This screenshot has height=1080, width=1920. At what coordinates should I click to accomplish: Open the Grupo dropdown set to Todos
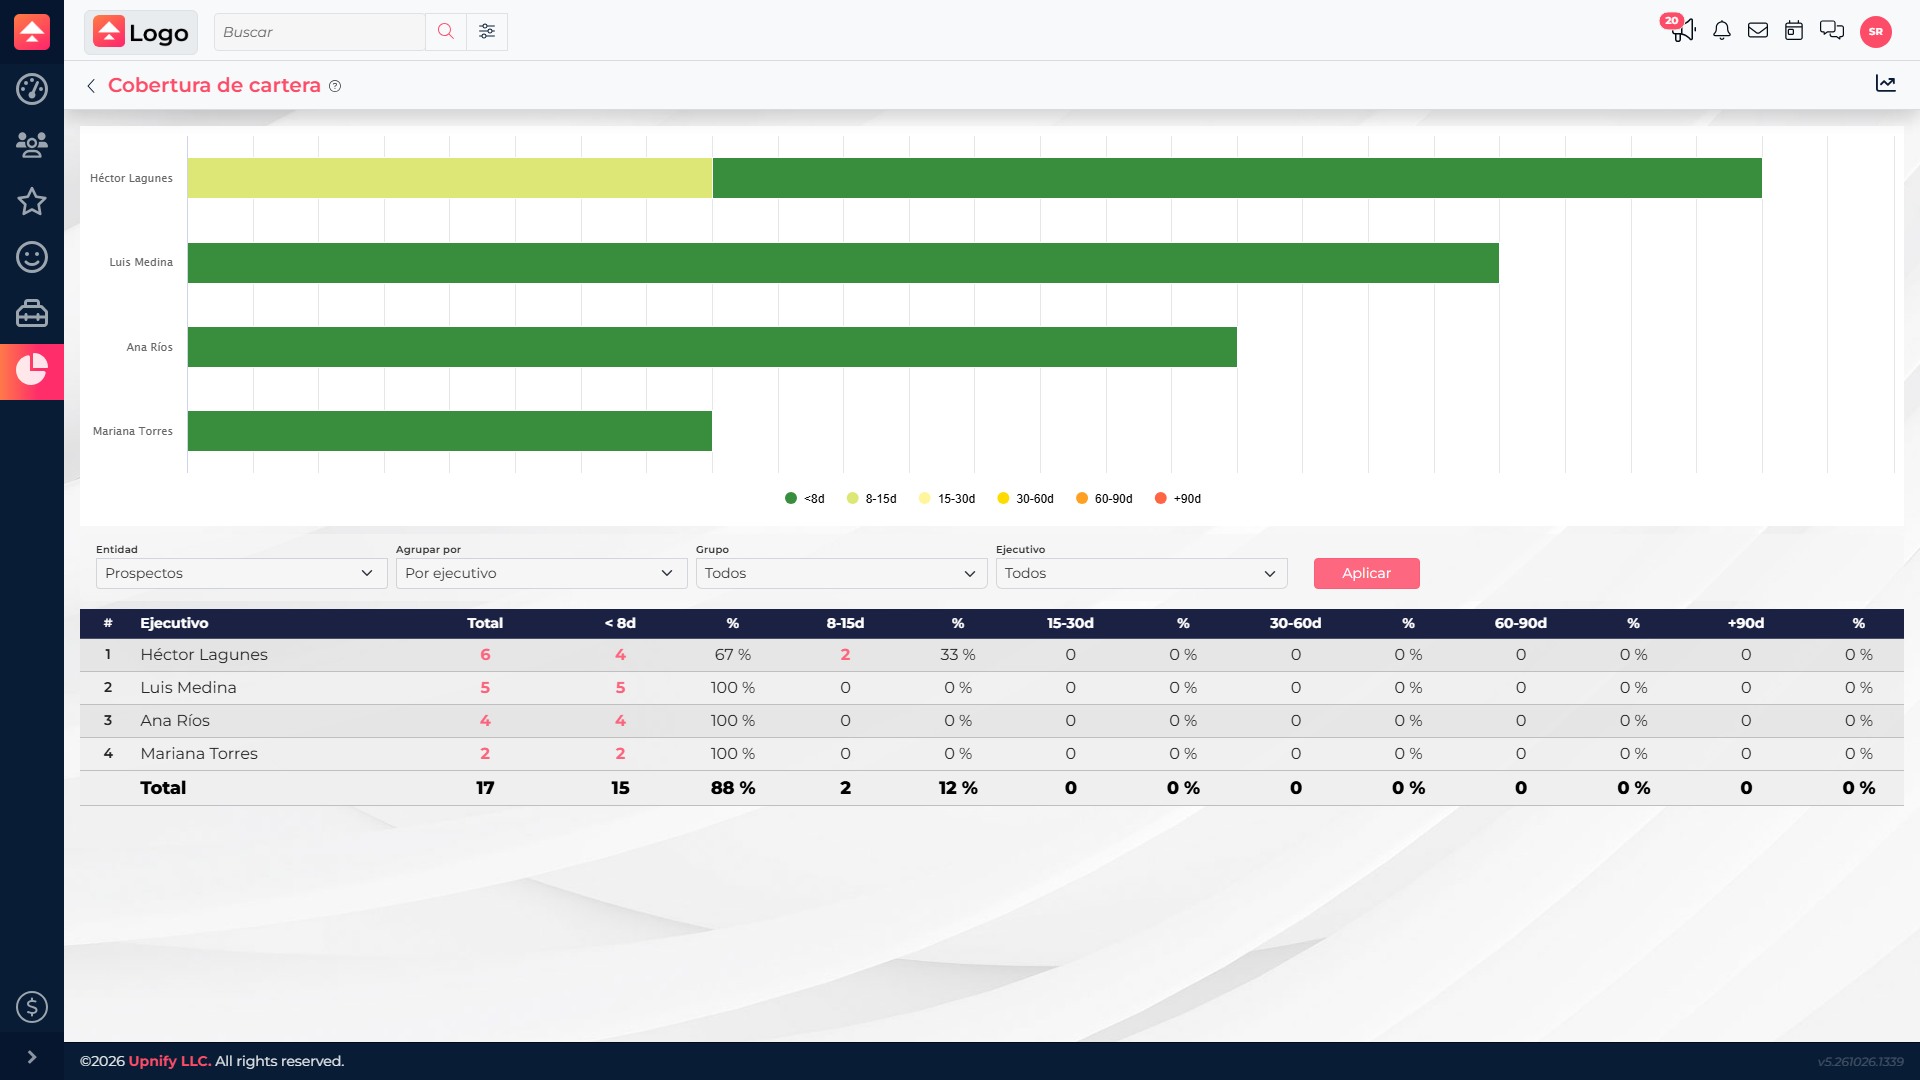(841, 573)
